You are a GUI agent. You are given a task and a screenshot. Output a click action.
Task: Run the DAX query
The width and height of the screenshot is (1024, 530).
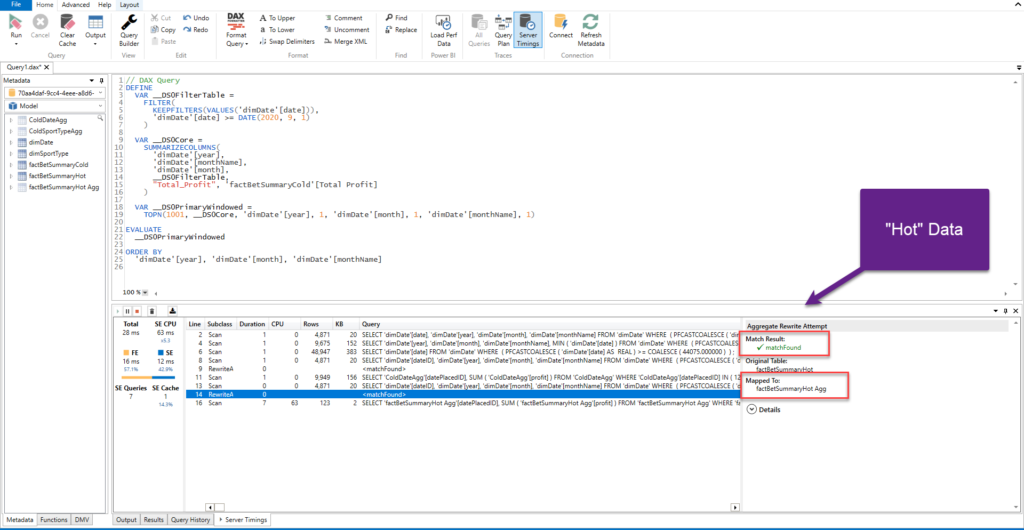pyautogui.click(x=16, y=29)
